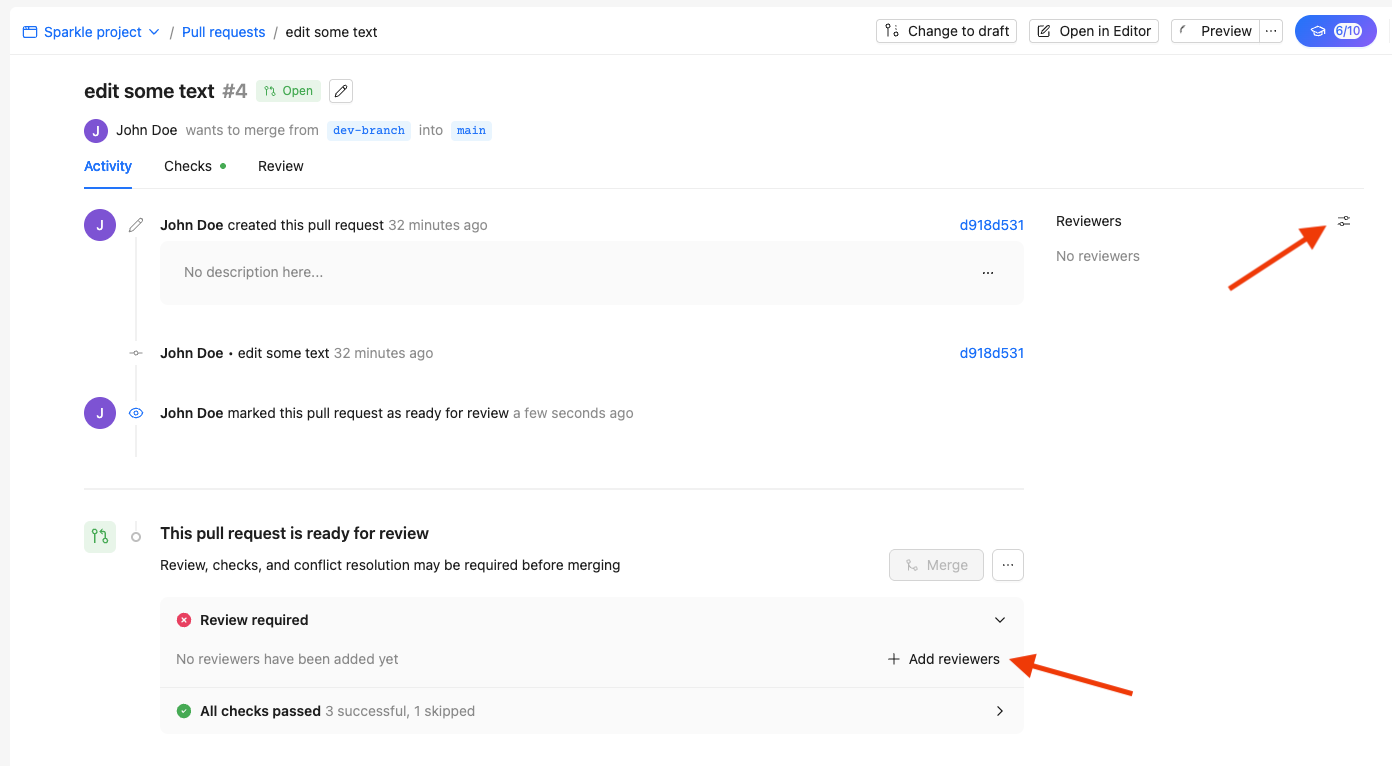The image size is (1392, 766).
Task: Open the 6/10 learning progress badge
Action: (x=1335, y=31)
